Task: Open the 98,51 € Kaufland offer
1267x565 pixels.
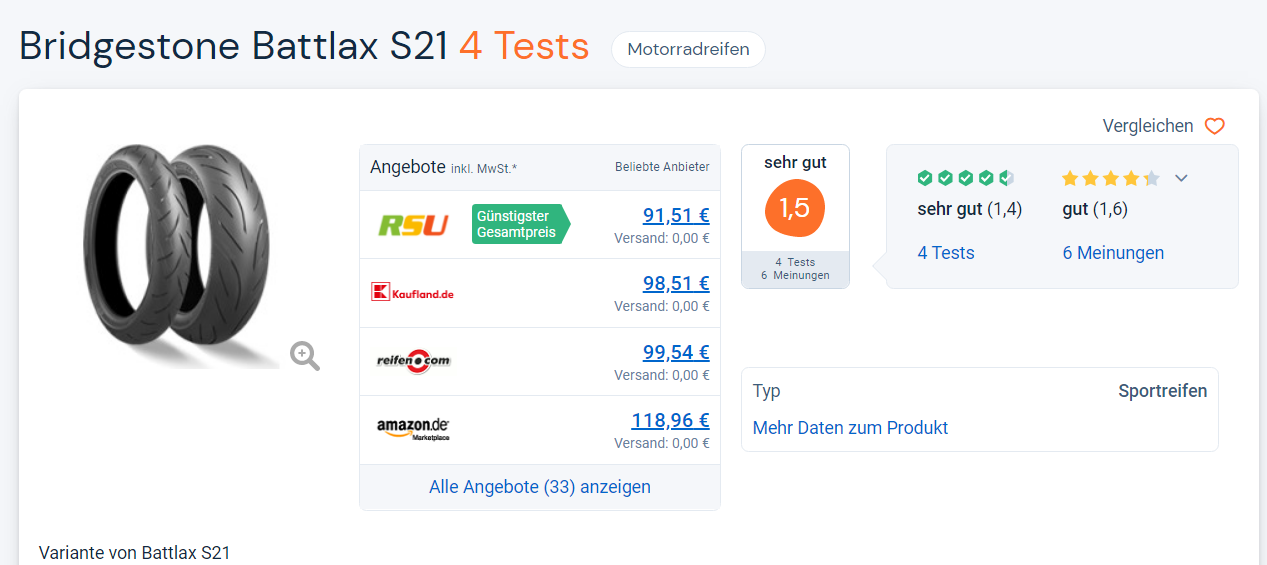Action: tap(676, 283)
